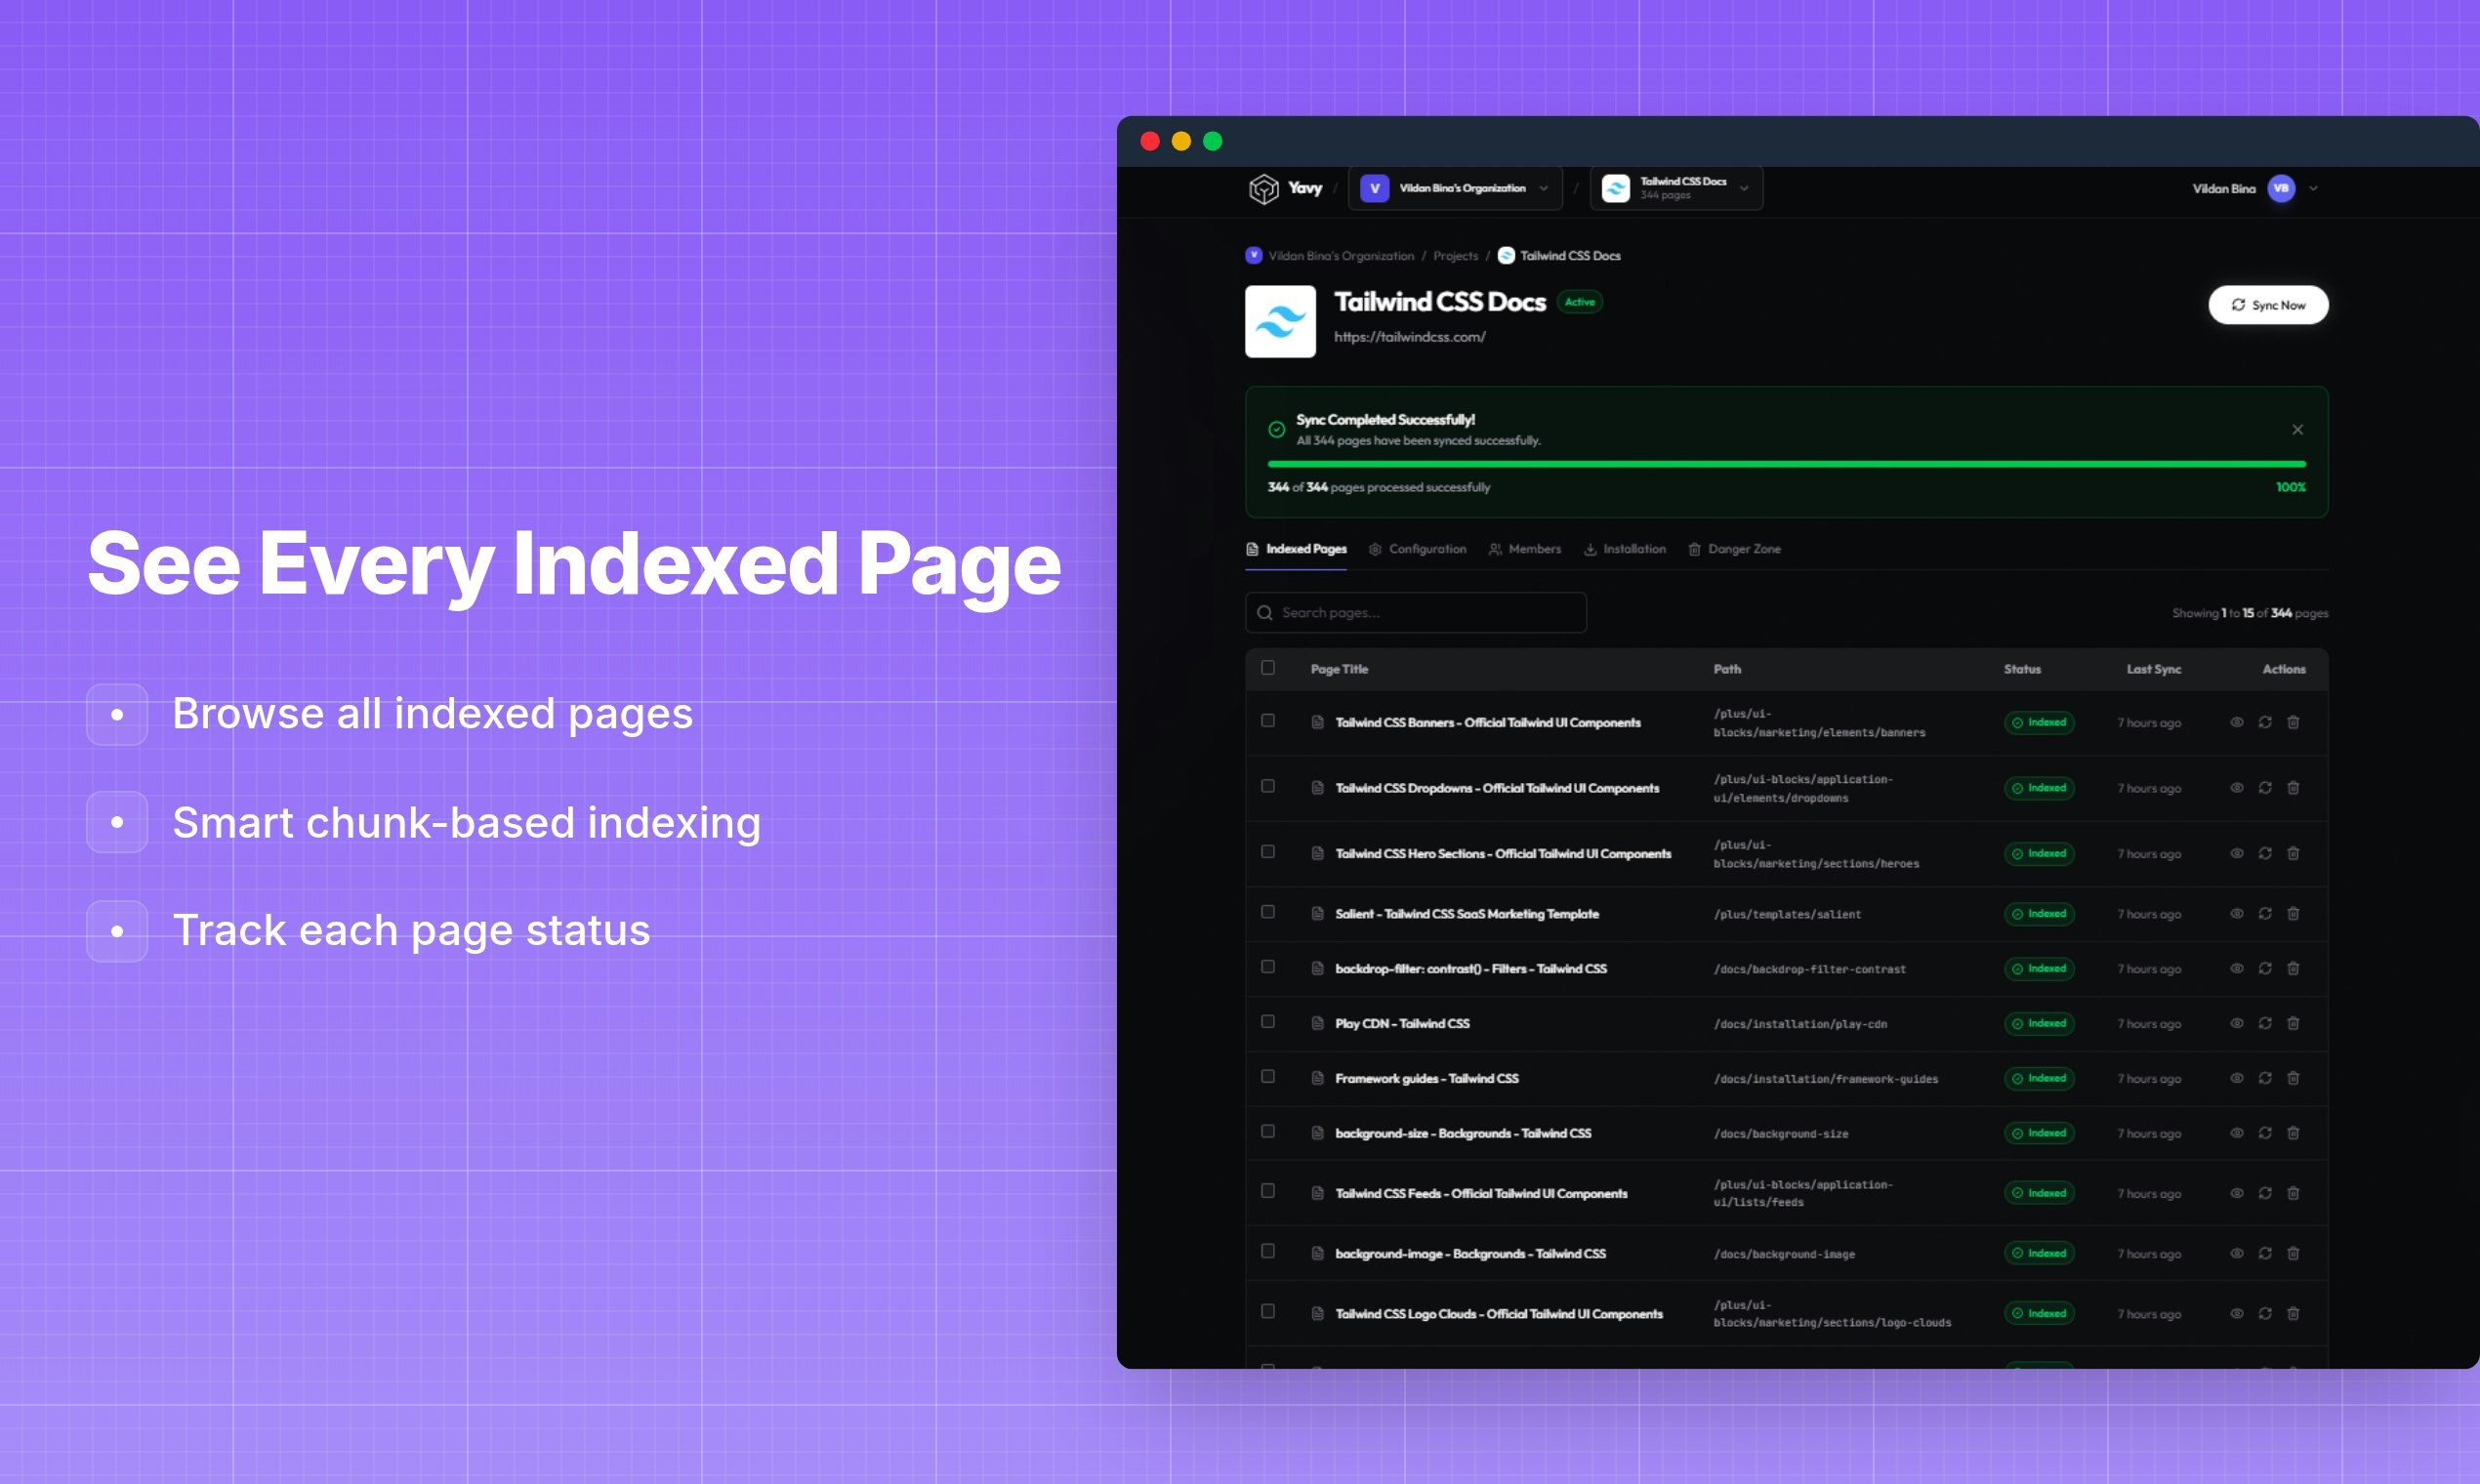Click the green sync progress bar

1786,463
